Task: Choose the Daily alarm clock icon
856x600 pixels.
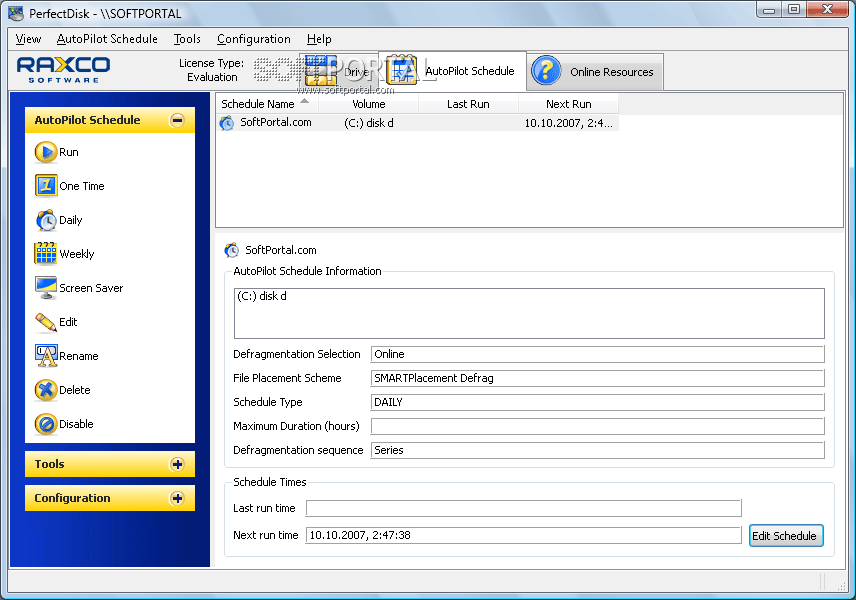Action: click(46, 220)
